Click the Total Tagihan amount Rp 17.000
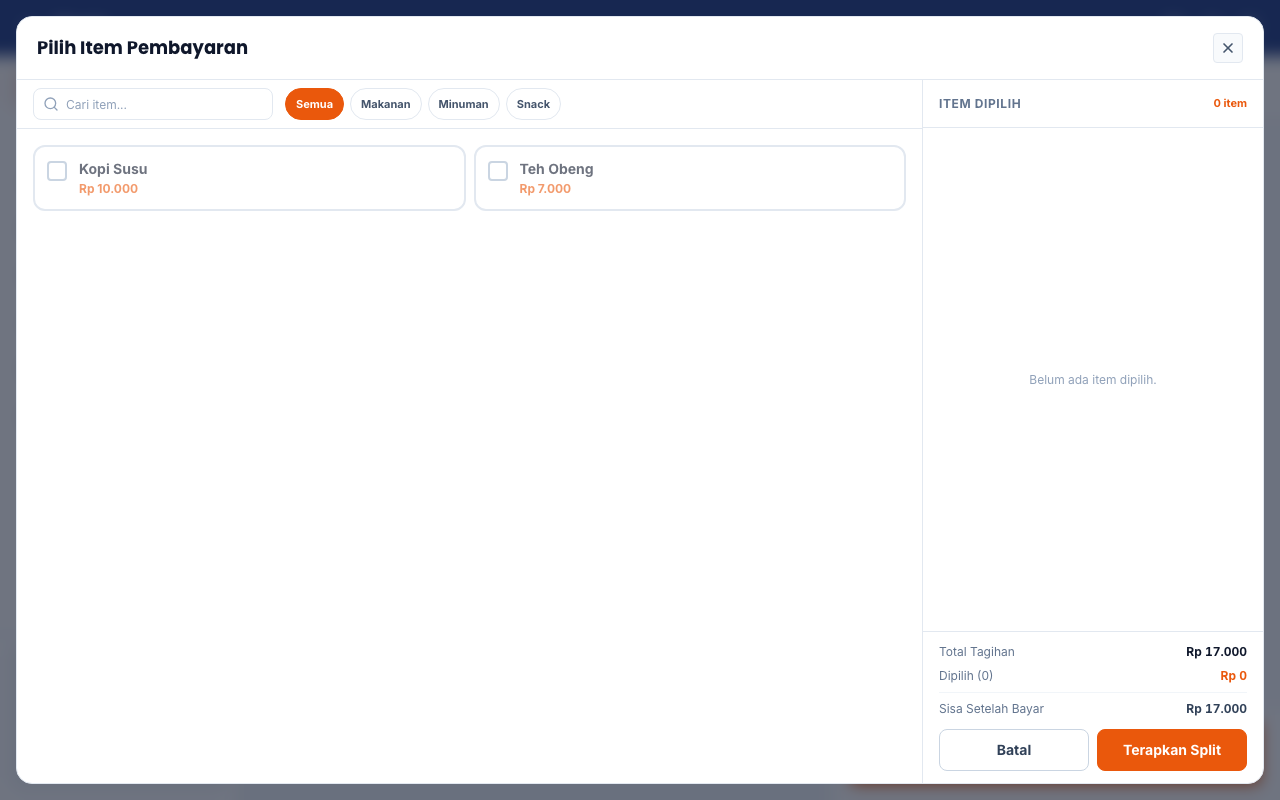1280x800 pixels. (x=1216, y=652)
